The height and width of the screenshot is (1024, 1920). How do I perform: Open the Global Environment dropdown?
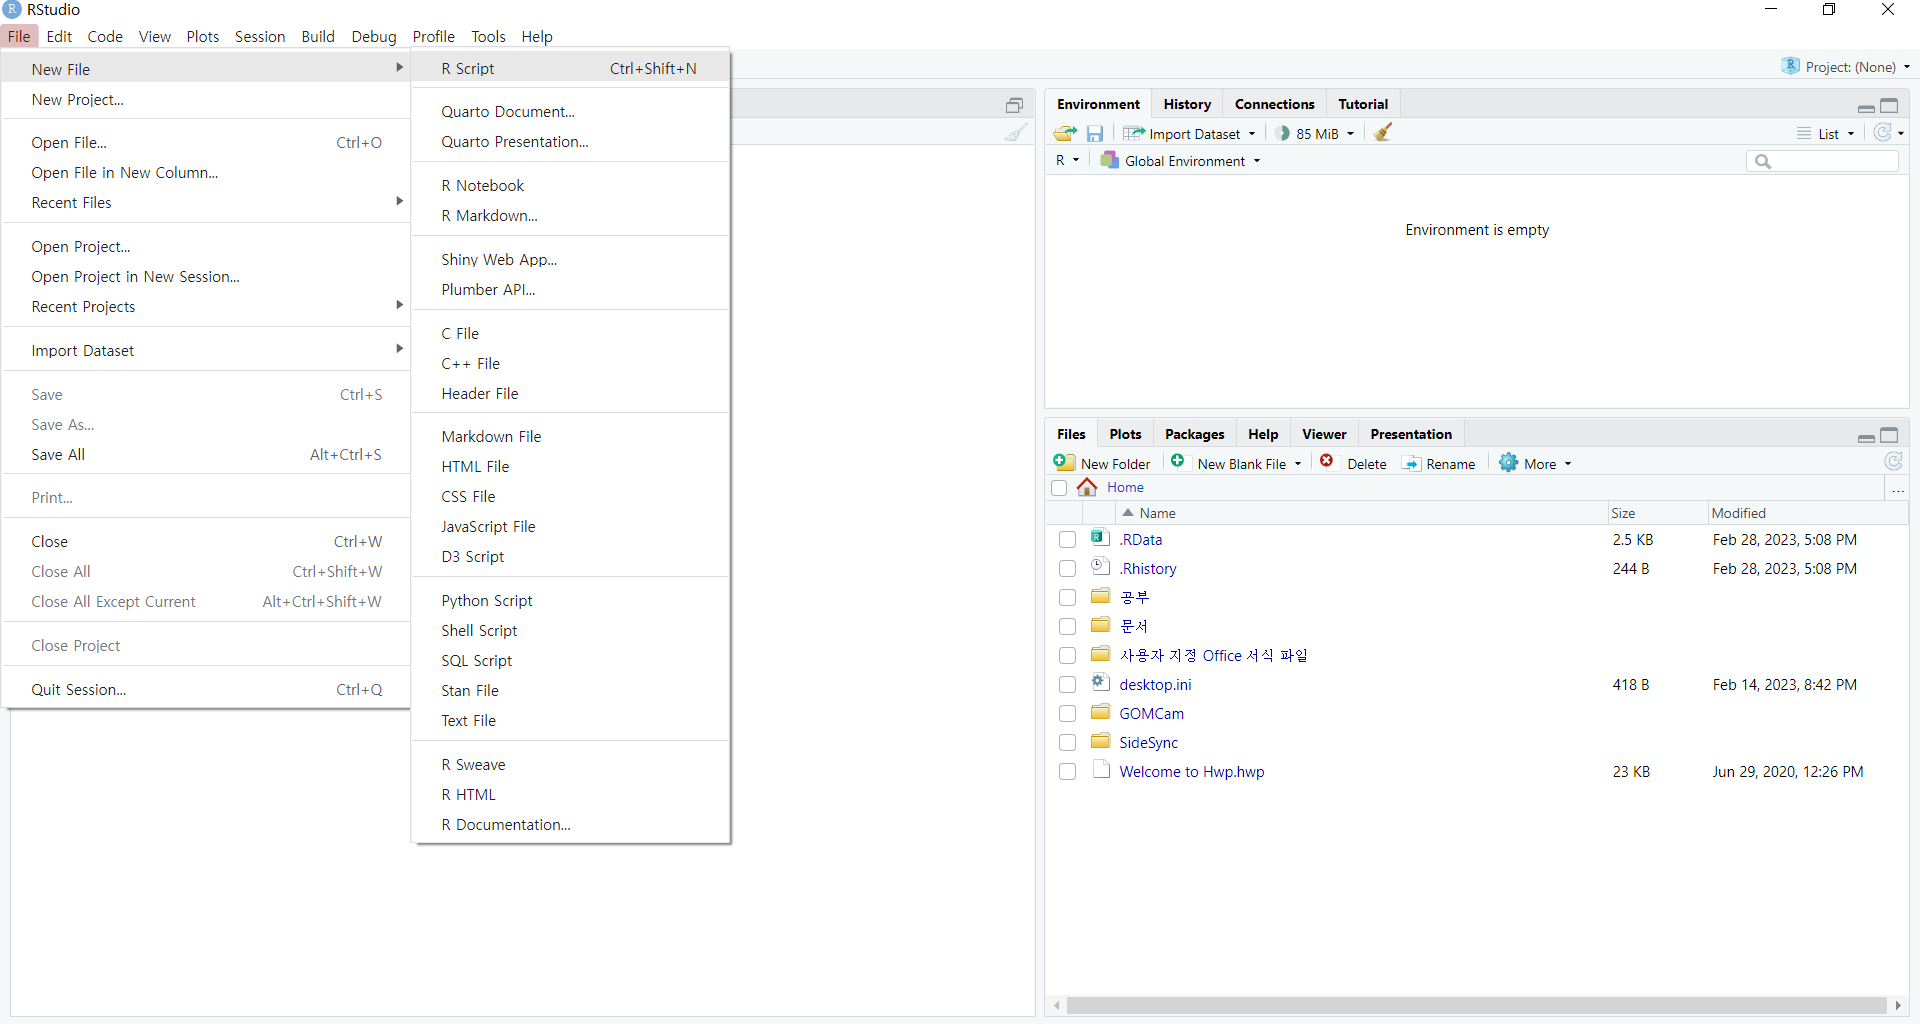[1180, 161]
